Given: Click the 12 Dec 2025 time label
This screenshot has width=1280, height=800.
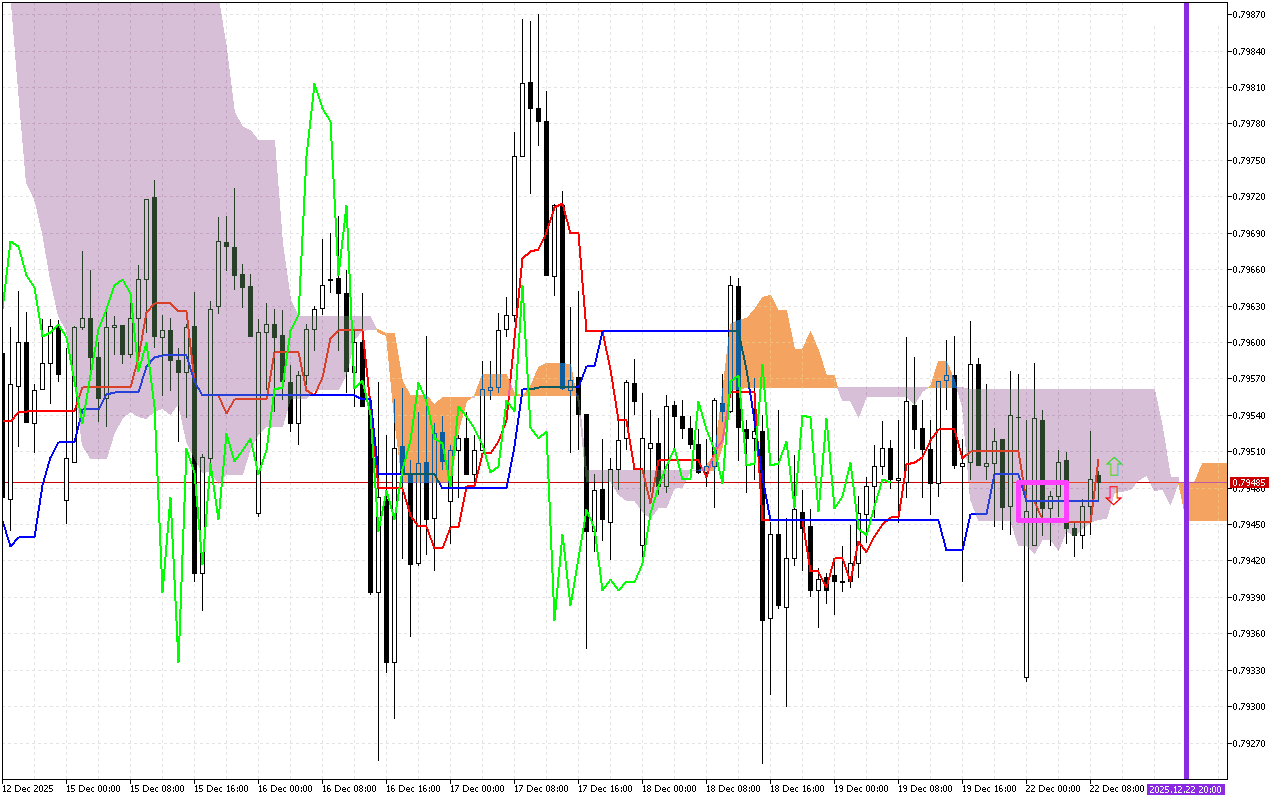Looking at the screenshot, I should pyautogui.click(x=28, y=789).
